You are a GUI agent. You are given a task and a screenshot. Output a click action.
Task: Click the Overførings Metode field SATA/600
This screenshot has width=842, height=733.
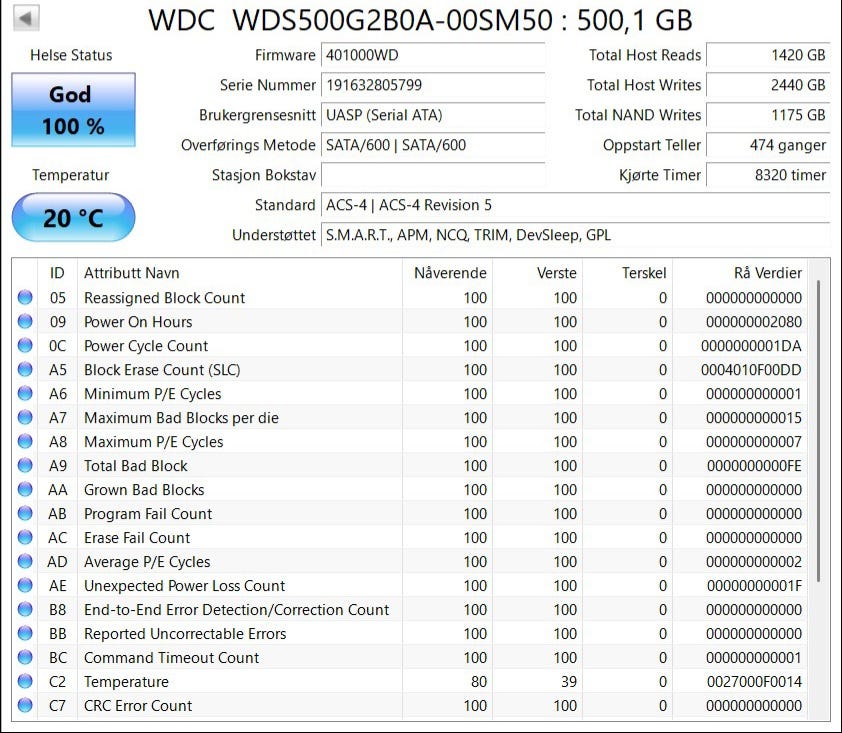point(433,145)
